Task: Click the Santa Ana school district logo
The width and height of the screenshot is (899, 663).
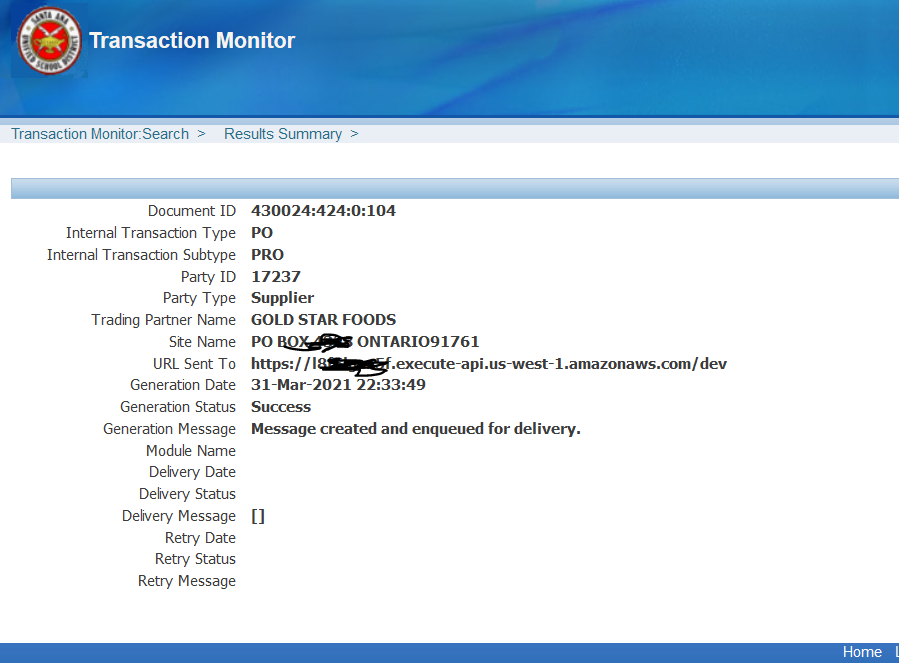Action: tap(50, 41)
